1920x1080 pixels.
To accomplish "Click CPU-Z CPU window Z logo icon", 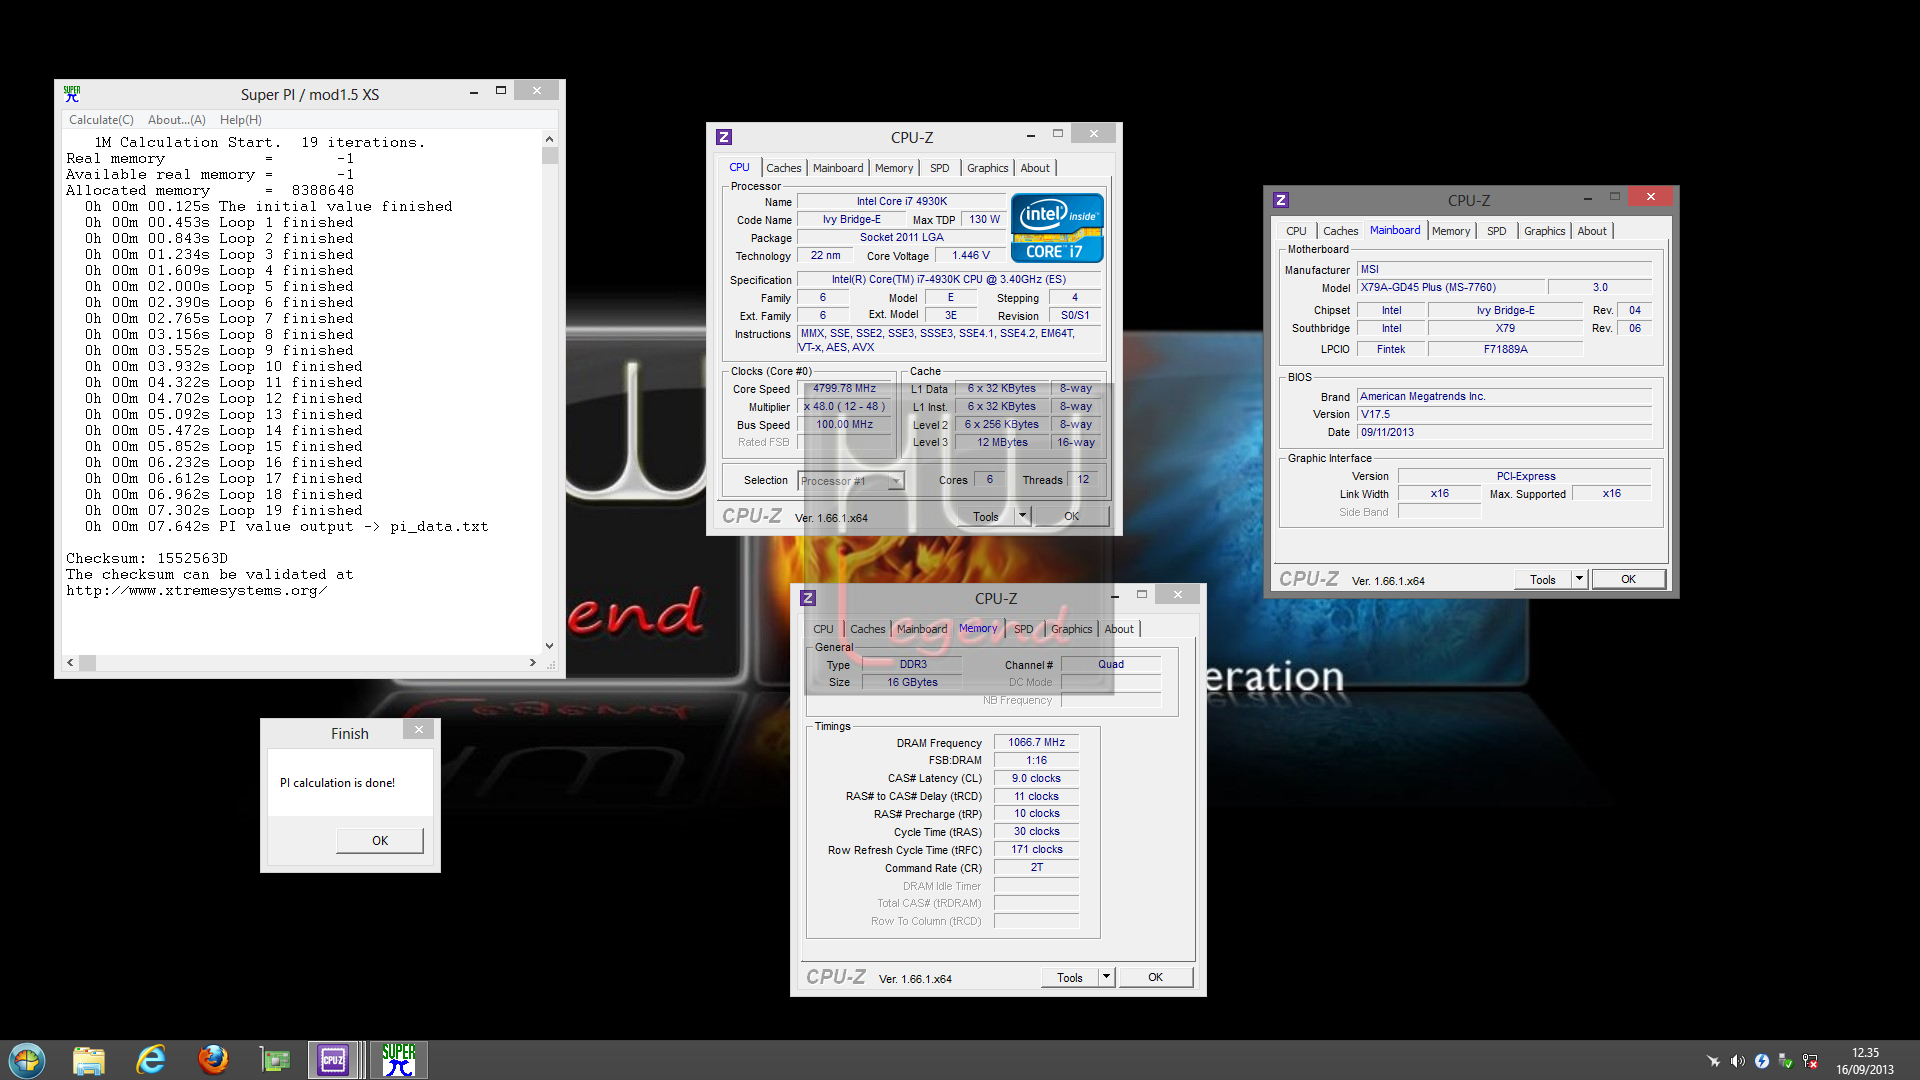I will point(724,137).
